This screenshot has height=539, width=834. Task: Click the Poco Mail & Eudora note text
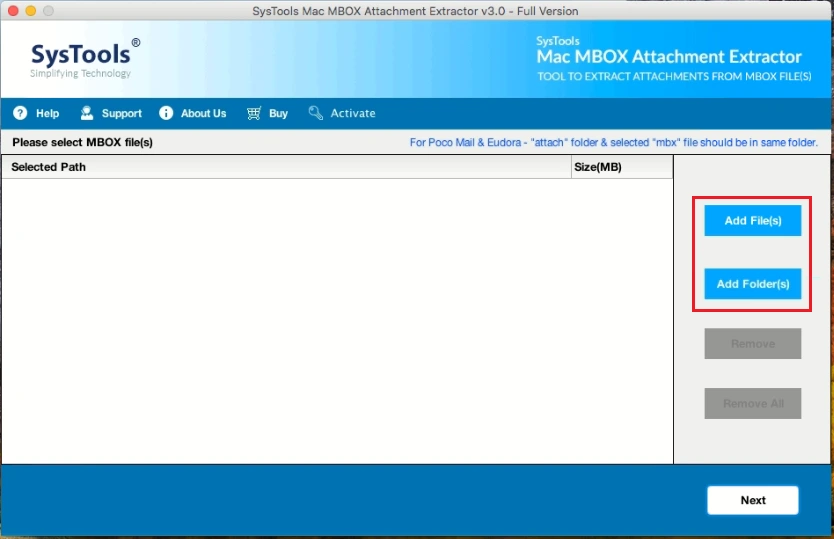613,143
